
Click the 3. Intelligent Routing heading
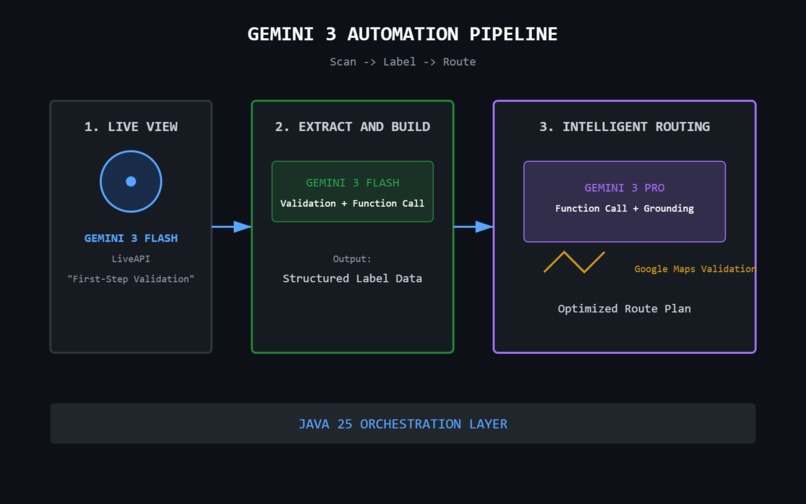tap(625, 127)
